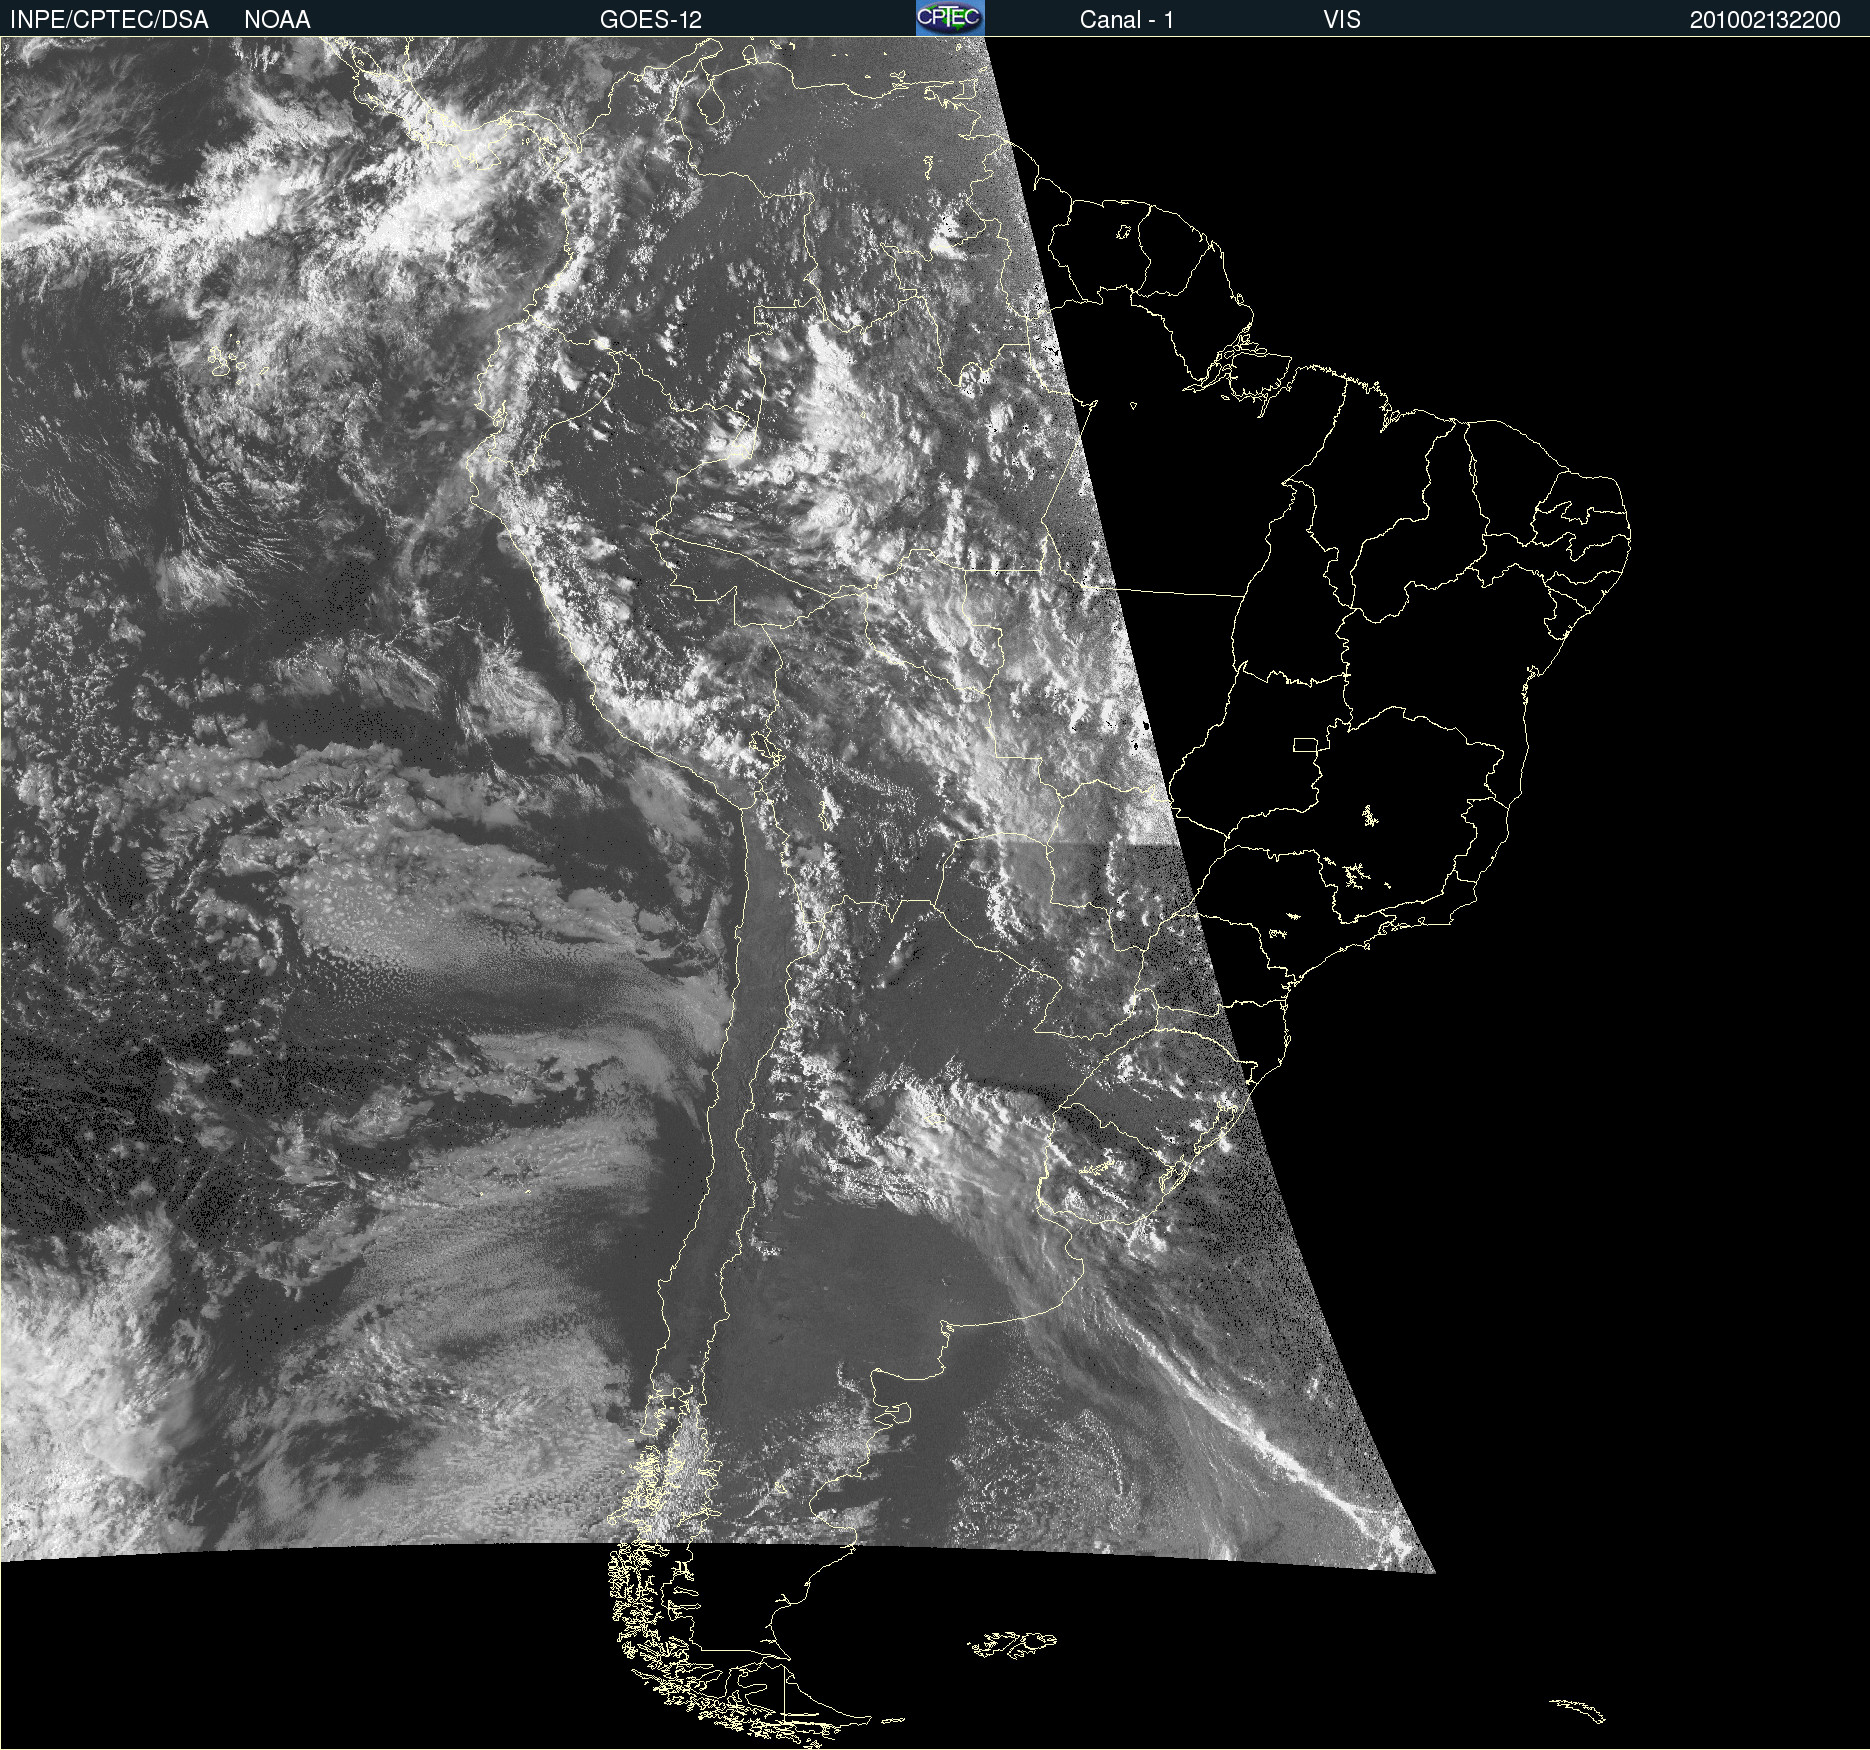1870x1750 pixels.
Task: Click the VIS channel label
Action: [1342, 20]
